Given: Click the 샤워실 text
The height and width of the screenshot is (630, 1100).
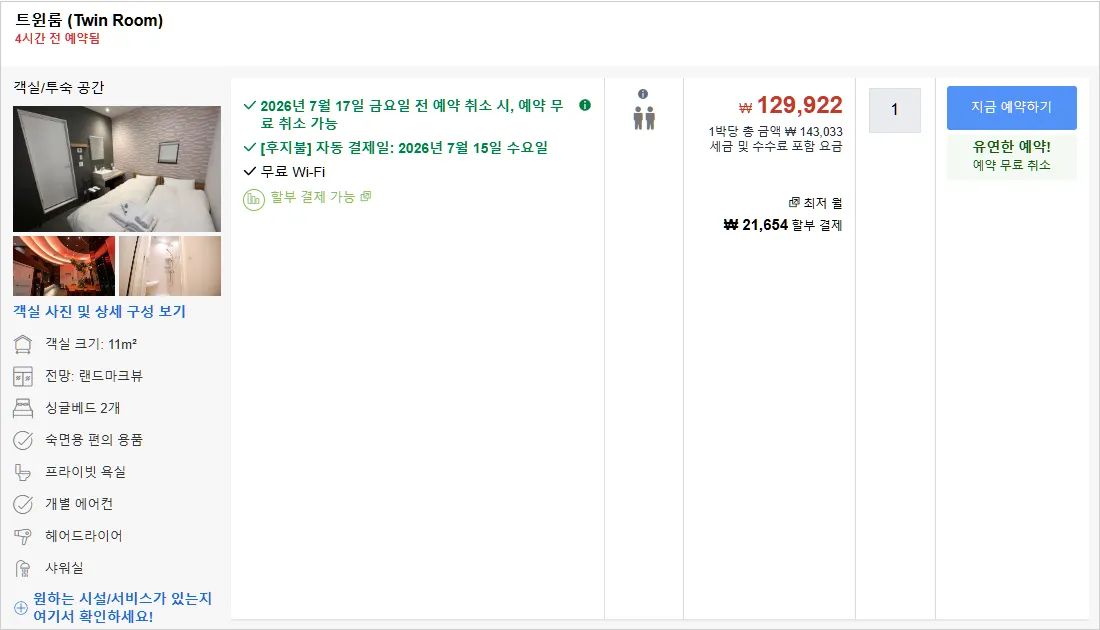Looking at the screenshot, I should point(65,568).
